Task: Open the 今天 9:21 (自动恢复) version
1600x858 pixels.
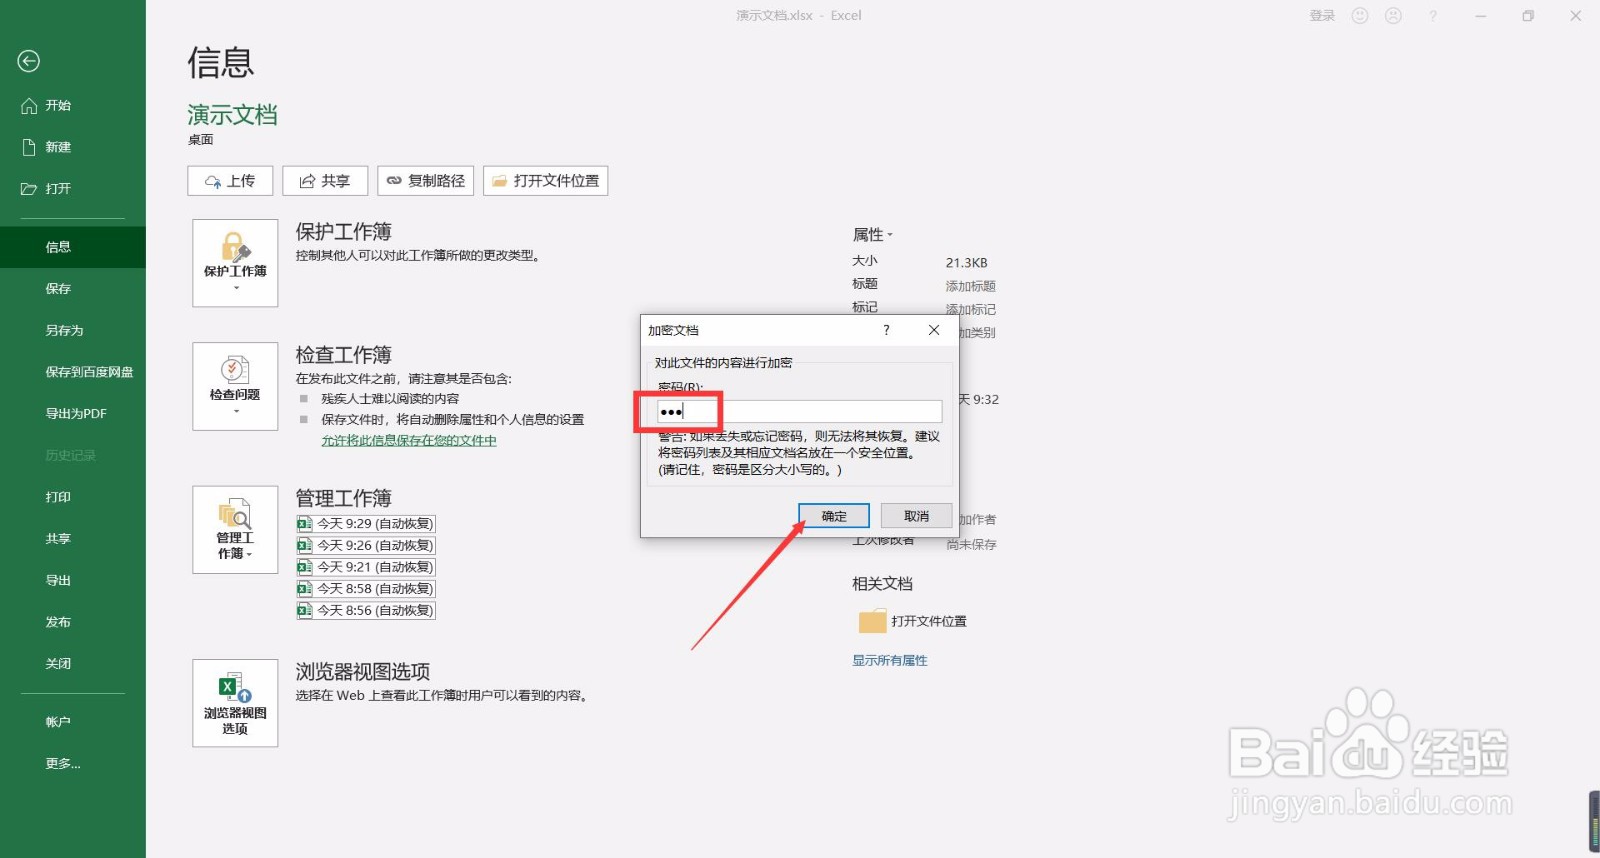Action: click(x=366, y=567)
